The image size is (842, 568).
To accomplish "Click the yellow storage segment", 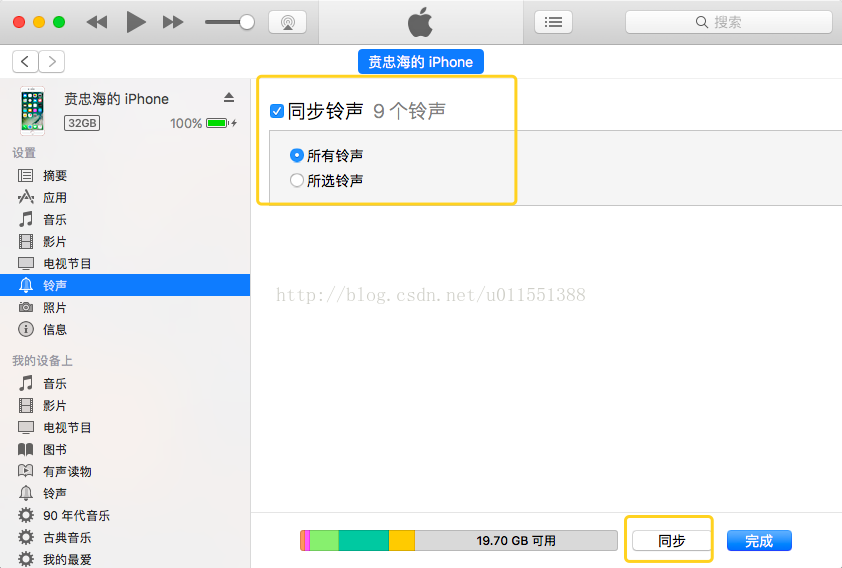I will click(x=402, y=541).
